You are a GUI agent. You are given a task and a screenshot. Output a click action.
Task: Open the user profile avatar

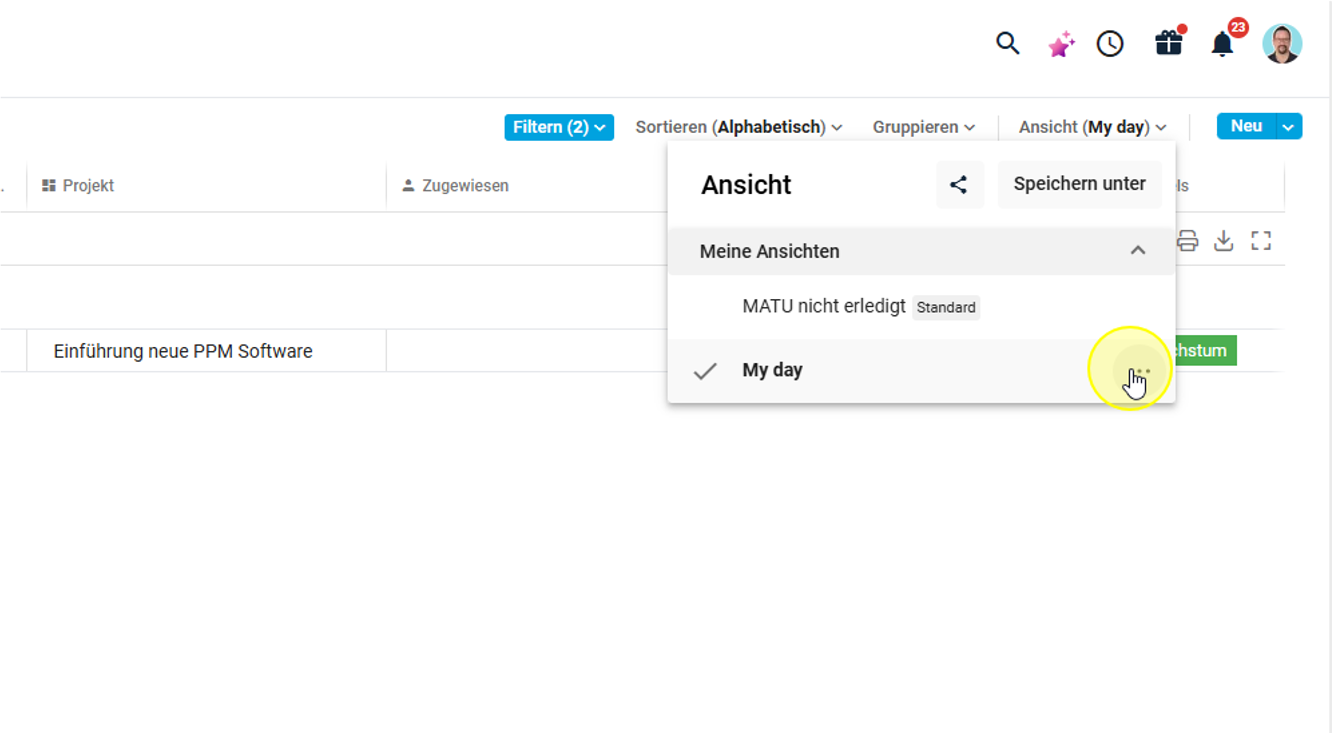[1282, 44]
